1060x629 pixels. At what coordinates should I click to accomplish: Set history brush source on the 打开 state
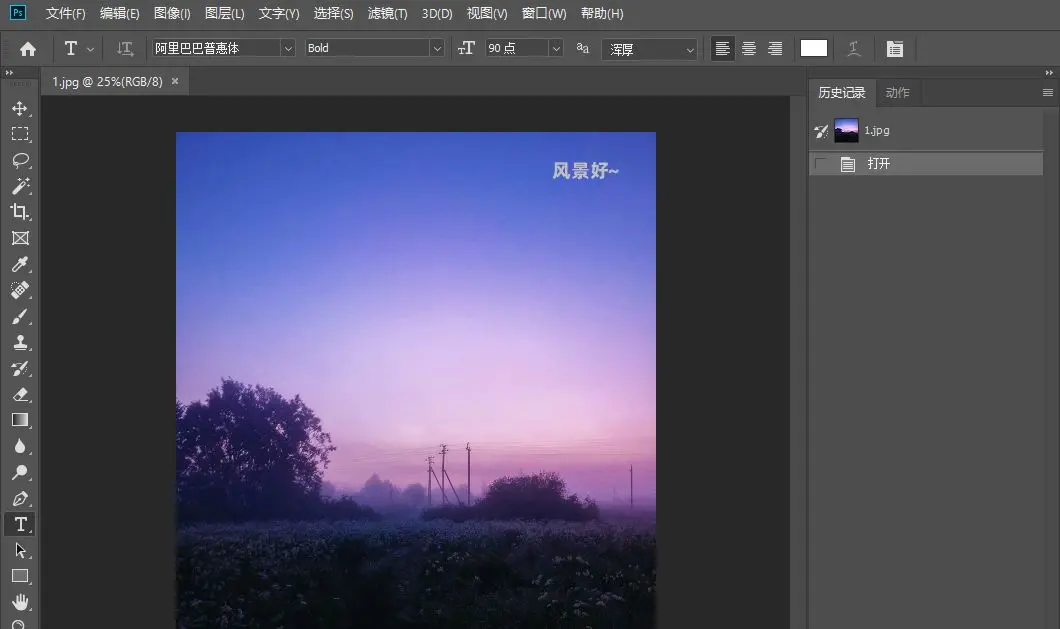[822, 163]
